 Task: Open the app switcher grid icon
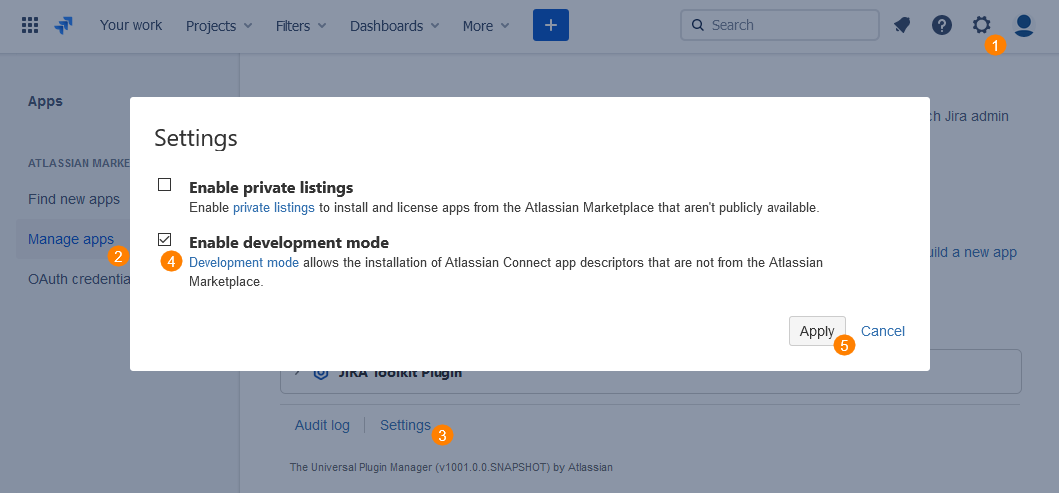(30, 26)
